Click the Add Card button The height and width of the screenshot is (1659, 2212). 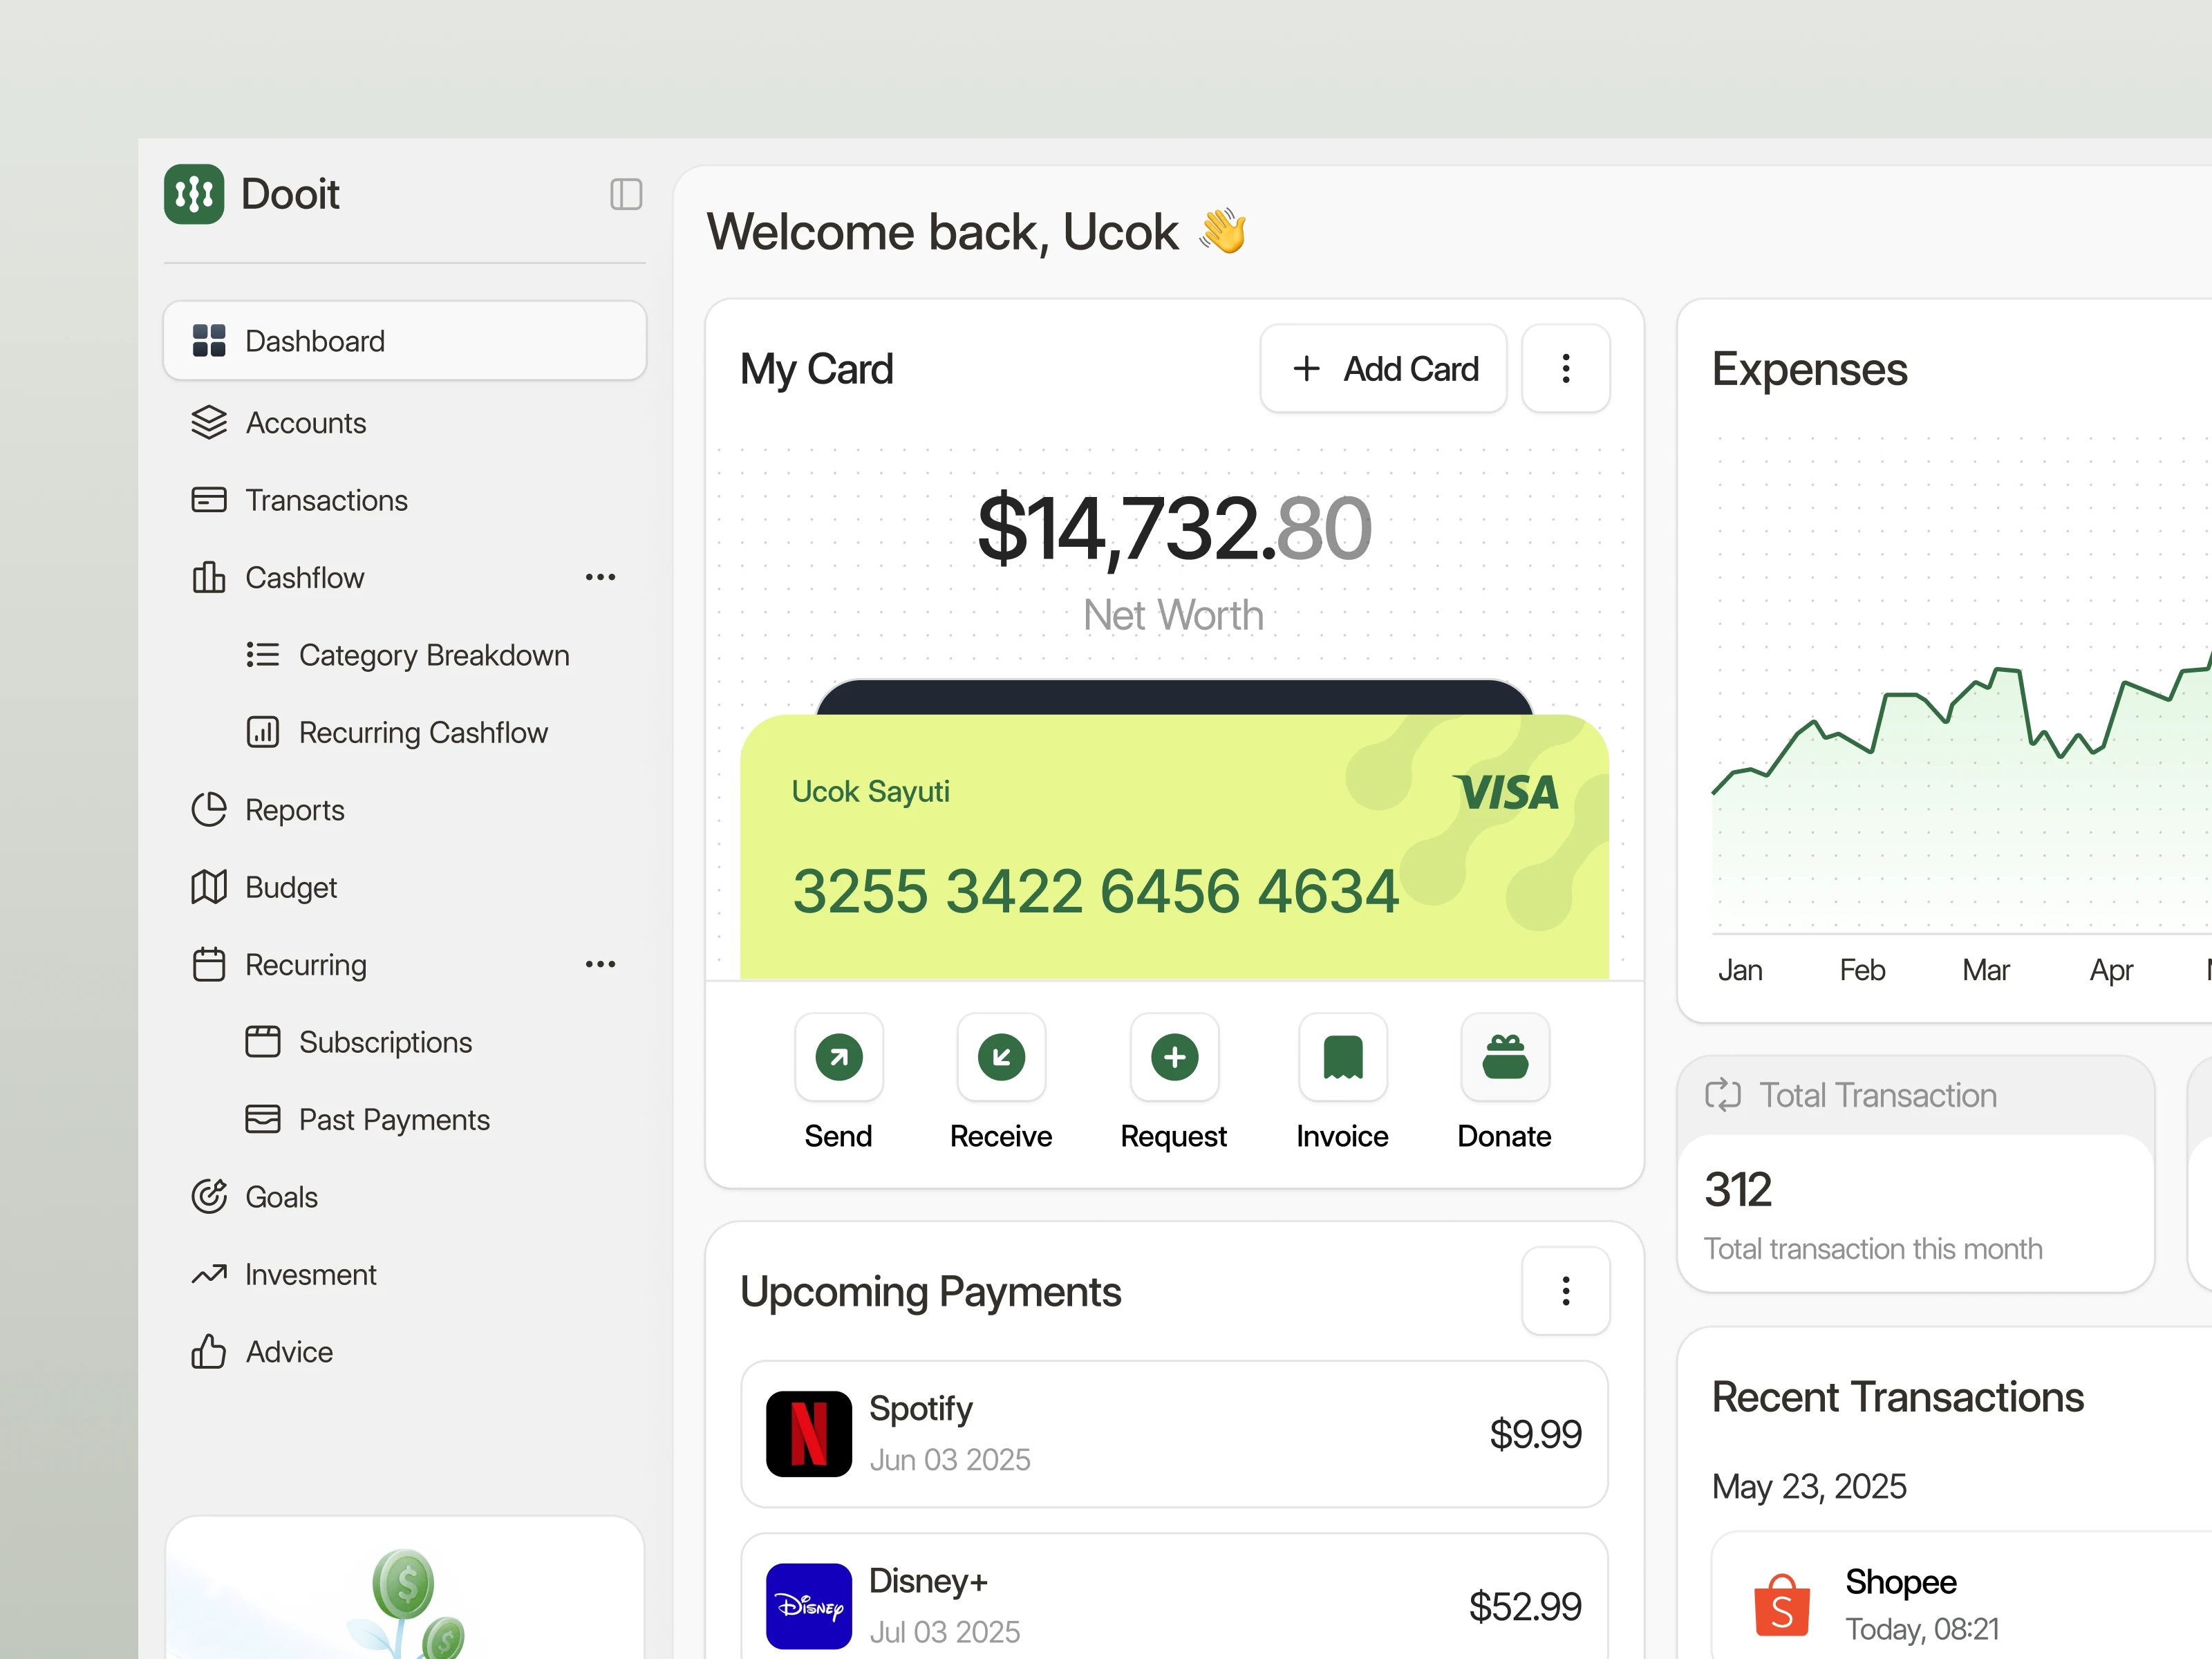click(1383, 369)
